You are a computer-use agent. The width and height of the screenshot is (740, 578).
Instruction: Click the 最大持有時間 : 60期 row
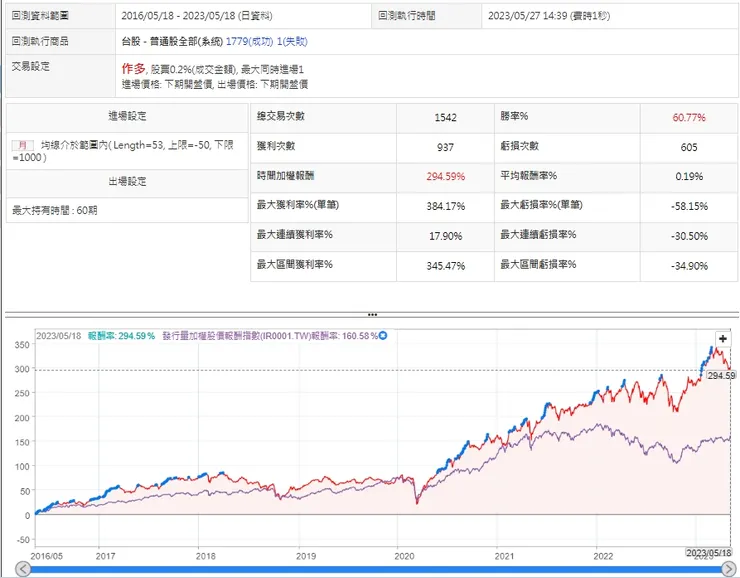tap(127, 210)
